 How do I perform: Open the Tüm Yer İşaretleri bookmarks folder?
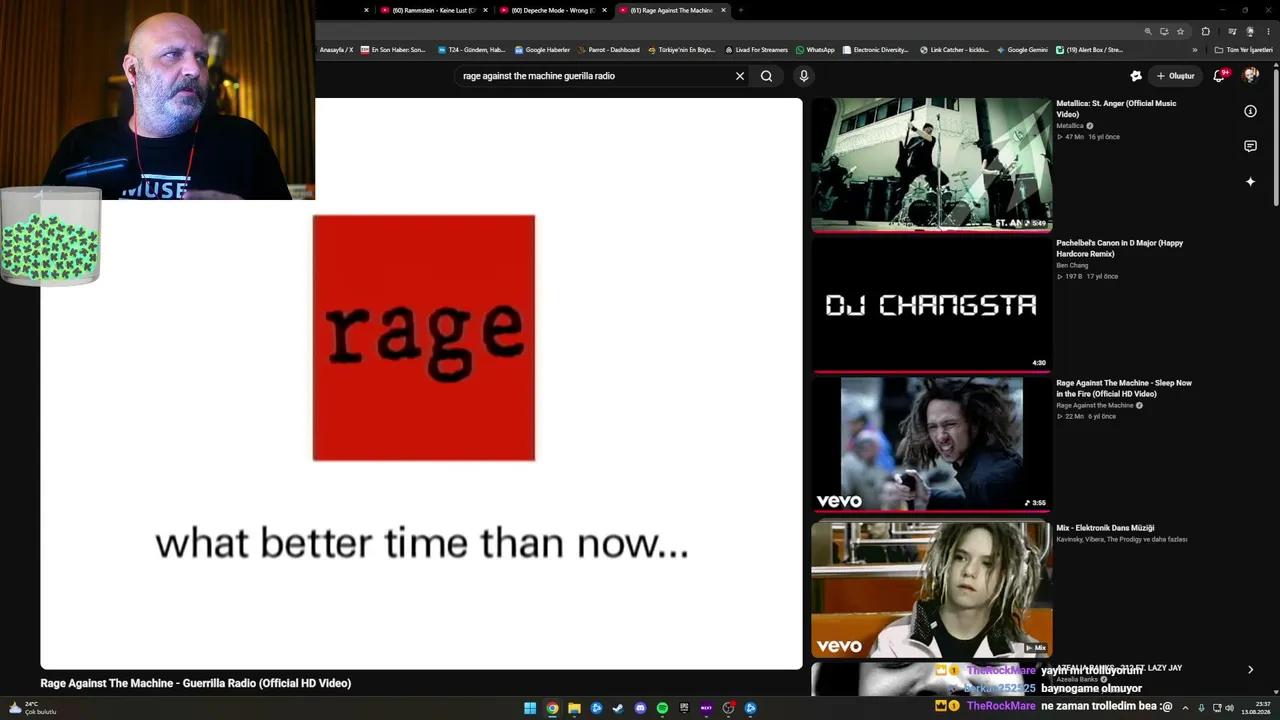1244,50
